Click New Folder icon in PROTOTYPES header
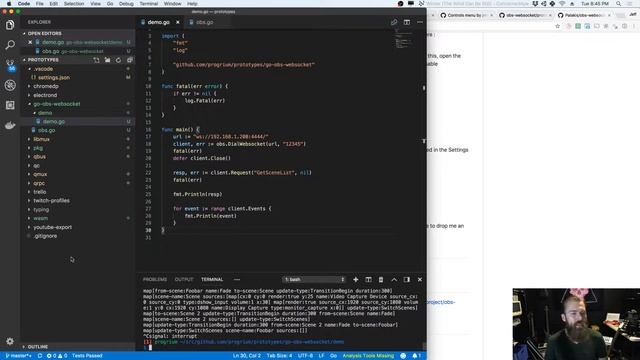The width and height of the screenshot is (640, 360). 107,60
